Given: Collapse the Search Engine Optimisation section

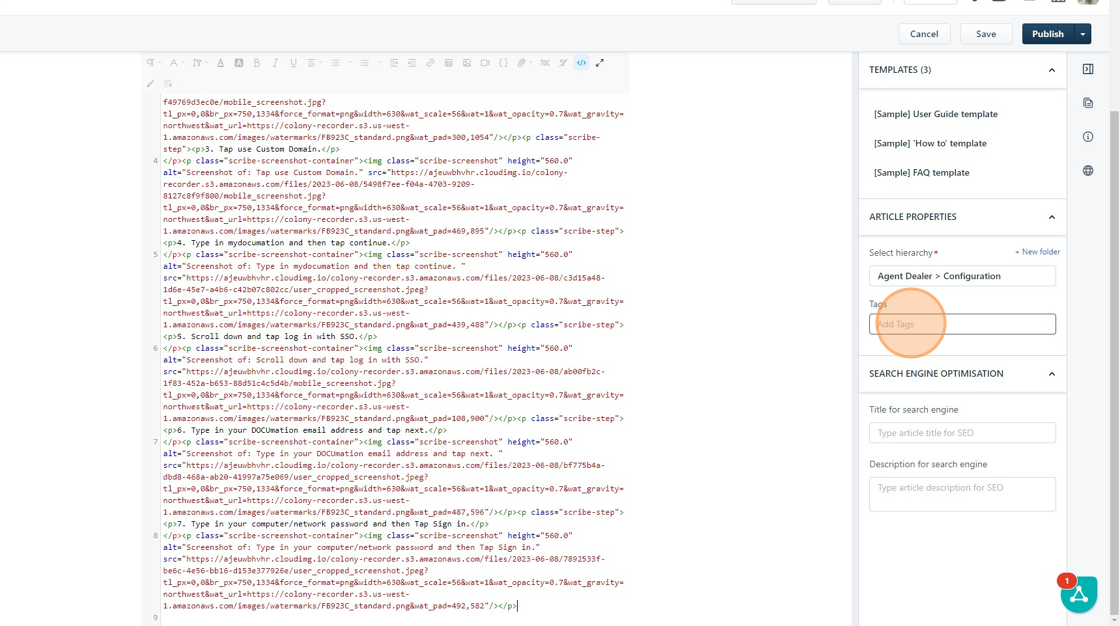Looking at the screenshot, I should (x=1051, y=374).
